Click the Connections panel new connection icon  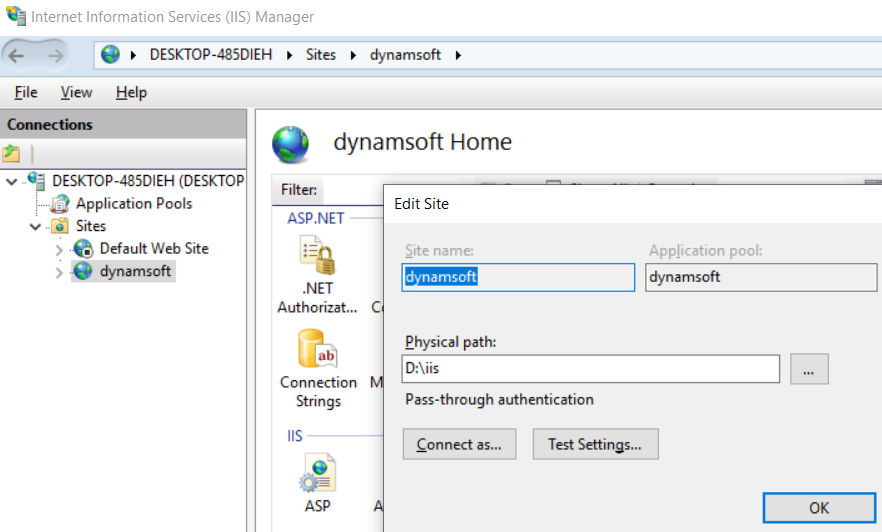12,154
